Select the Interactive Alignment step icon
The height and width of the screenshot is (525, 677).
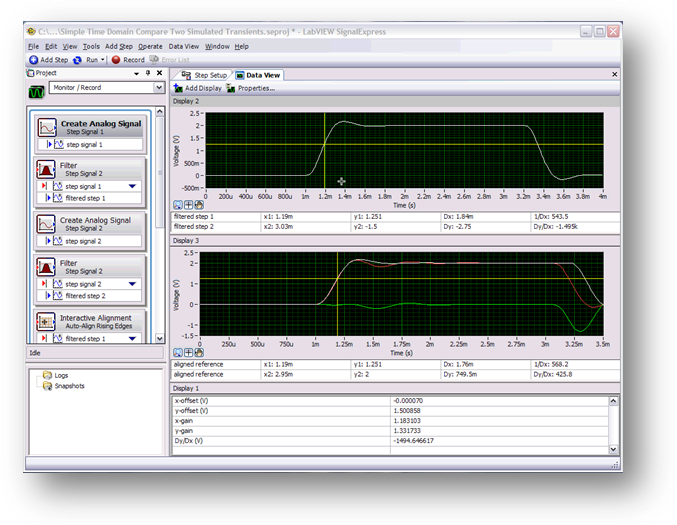pyautogui.click(x=45, y=321)
